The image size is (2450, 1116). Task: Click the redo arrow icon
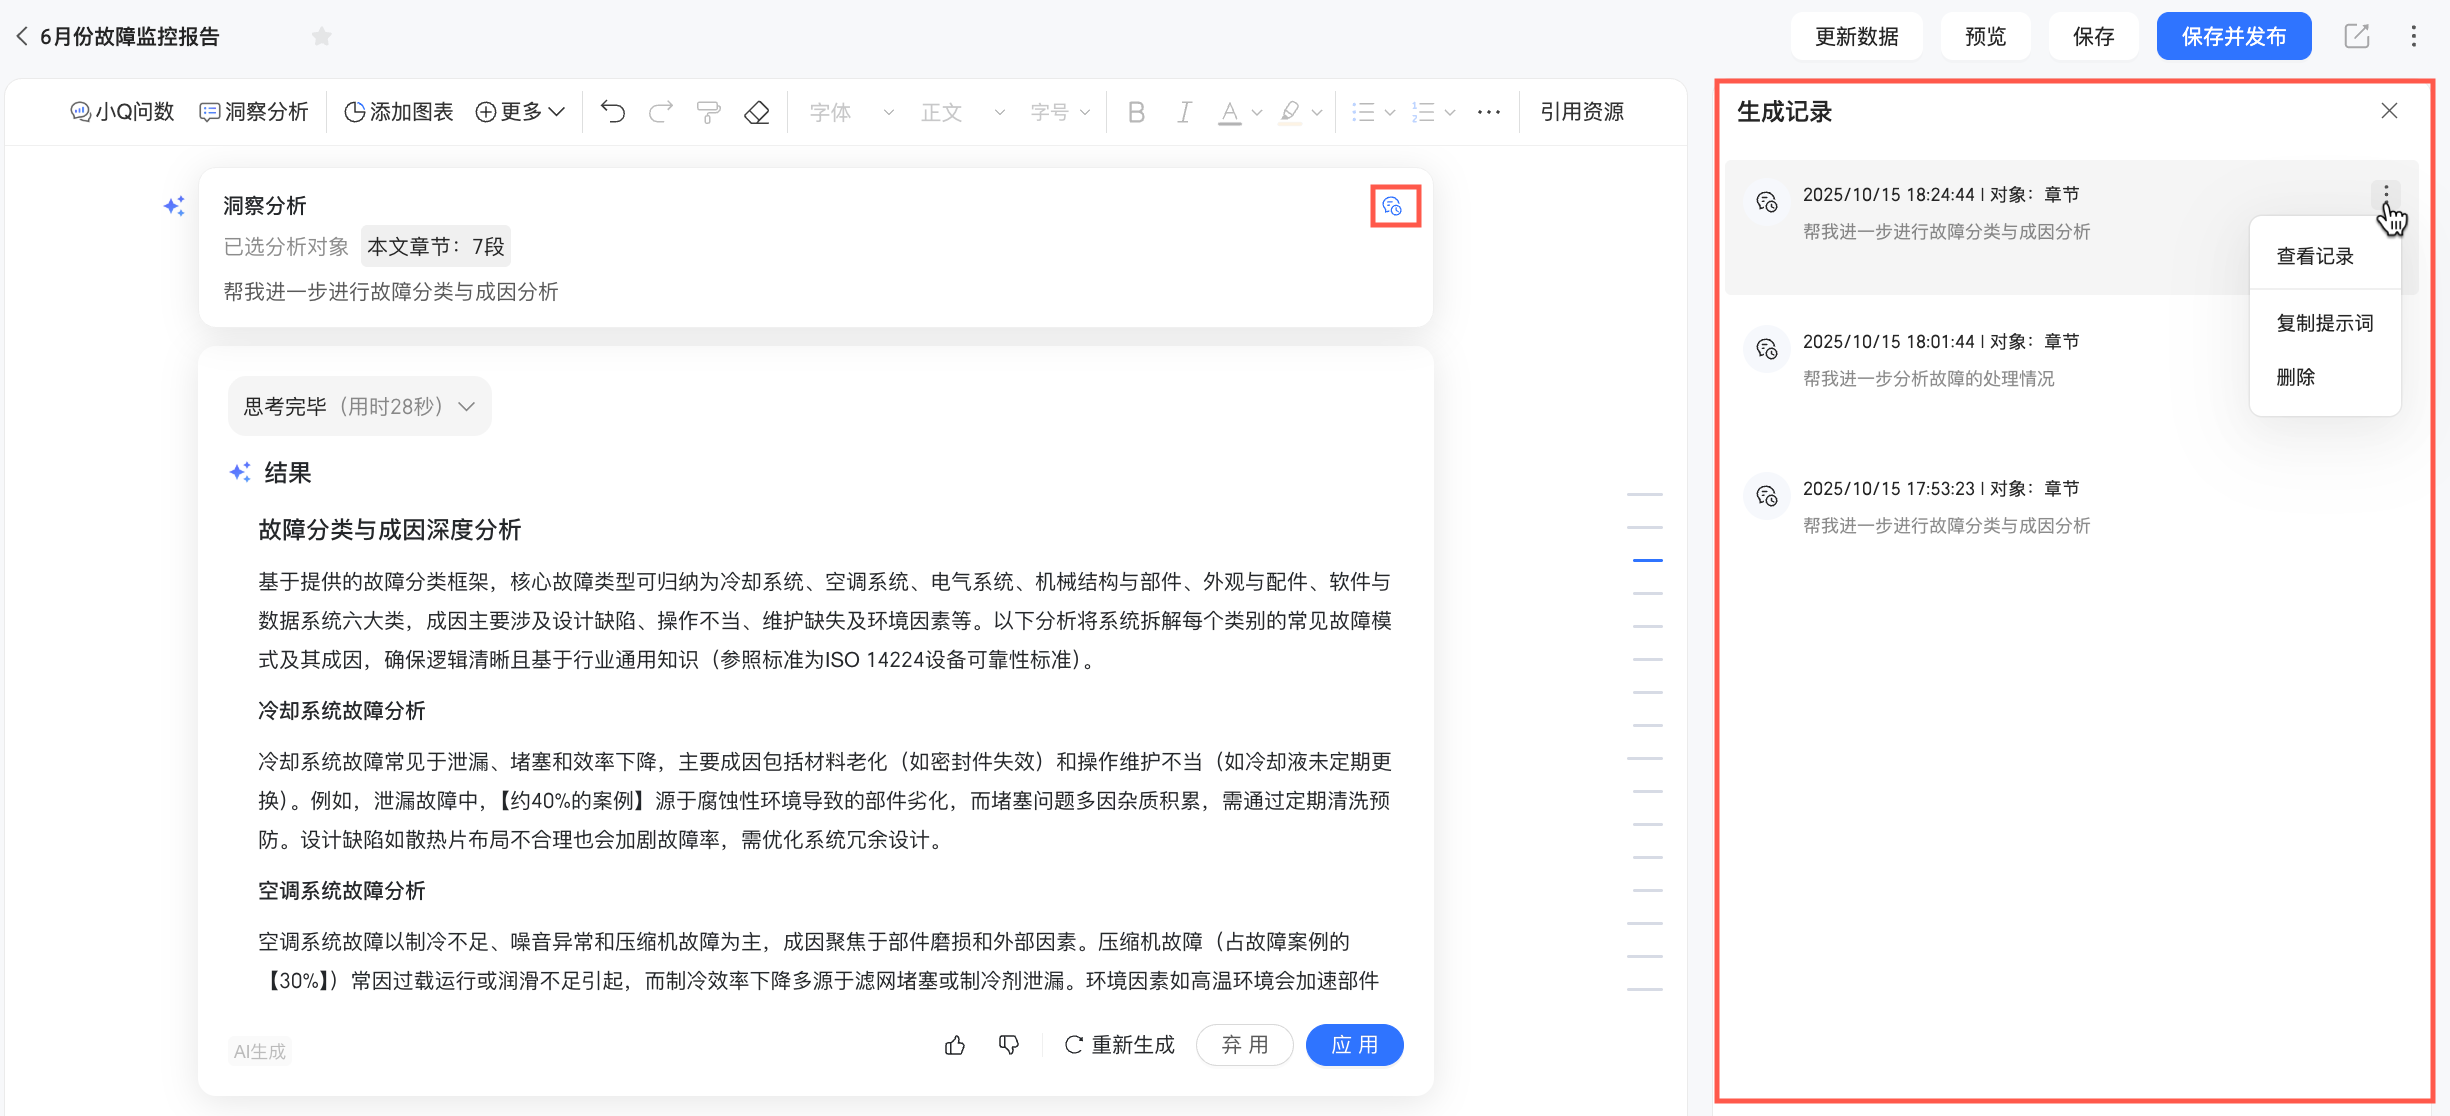[x=660, y=112]
